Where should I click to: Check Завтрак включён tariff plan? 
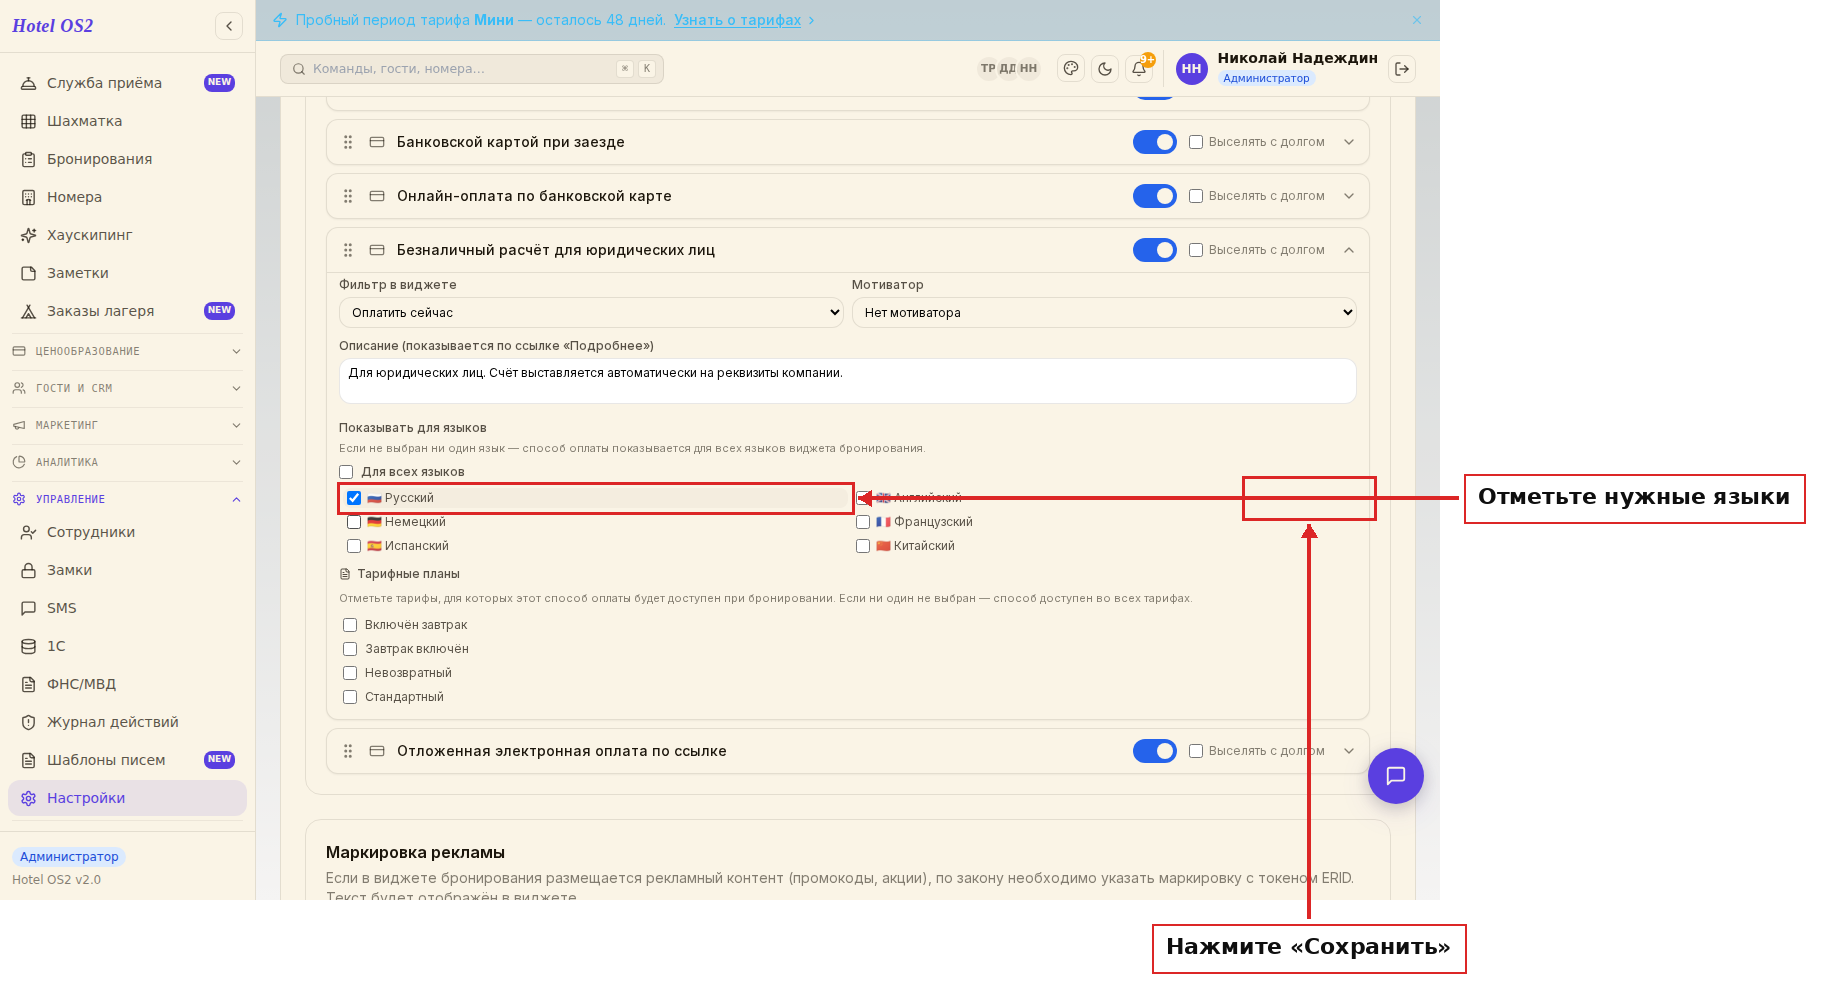(350, 649)
